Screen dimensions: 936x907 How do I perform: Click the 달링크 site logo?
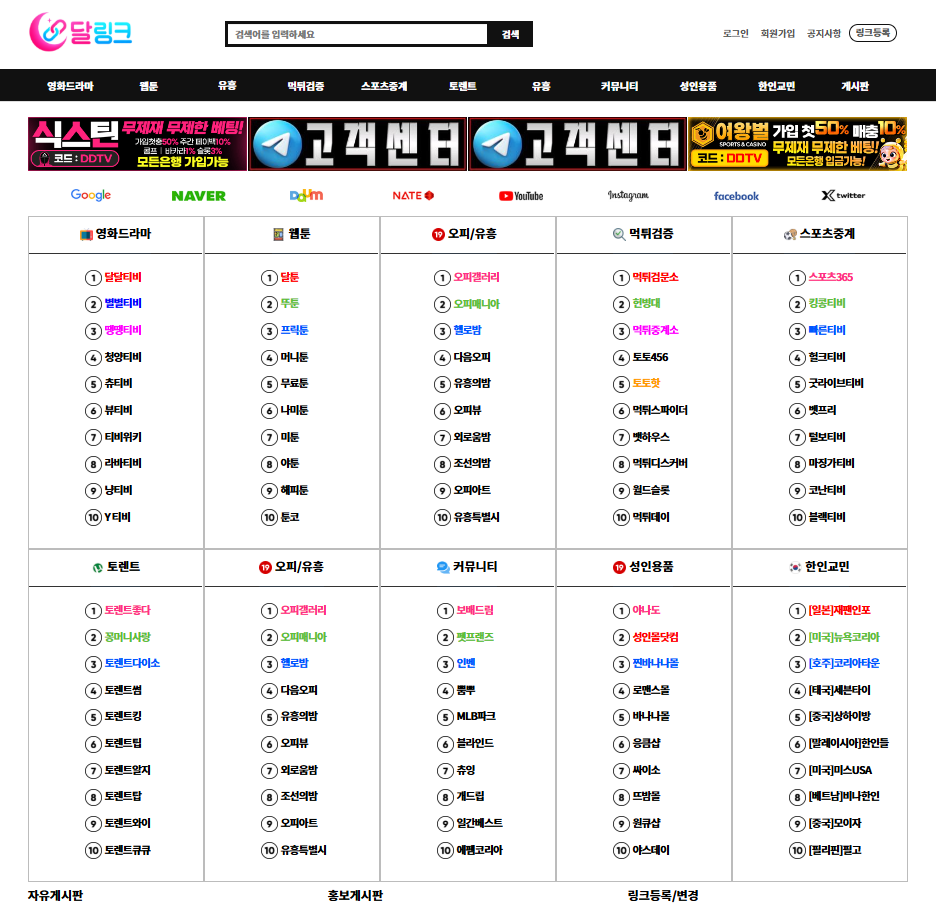point(81,32)
